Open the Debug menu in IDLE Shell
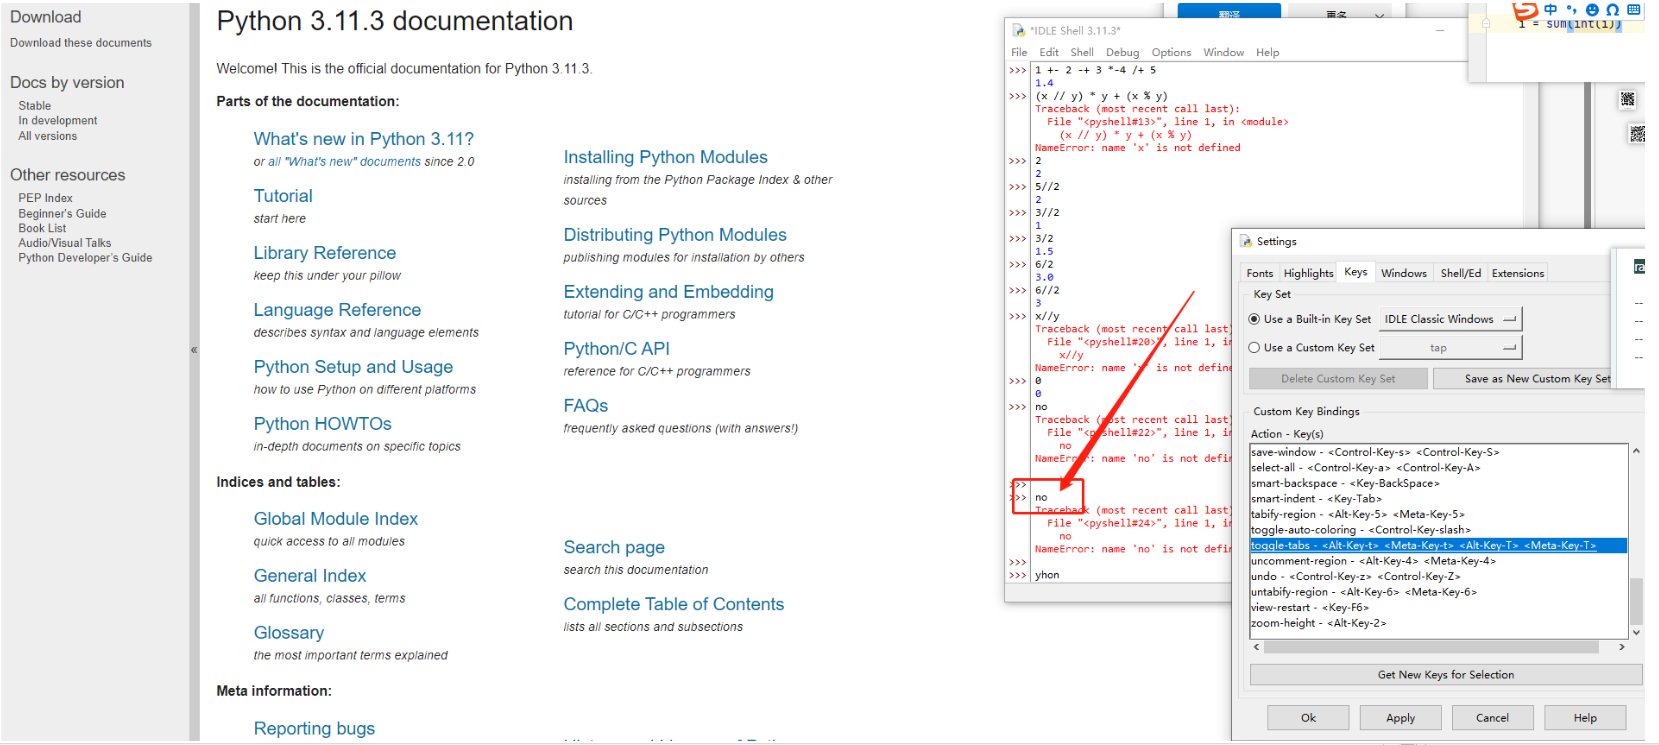The image size is (1659, 745). click(1122, 52)
